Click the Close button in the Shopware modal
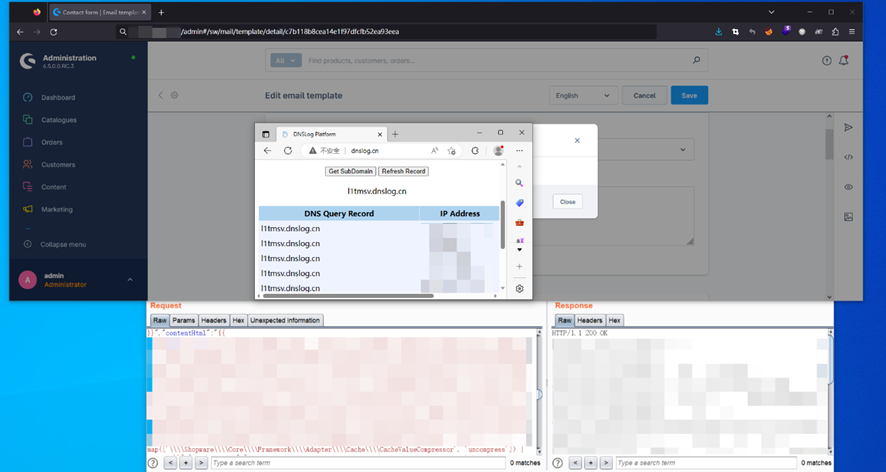886x472 pixels. point(567,202)
